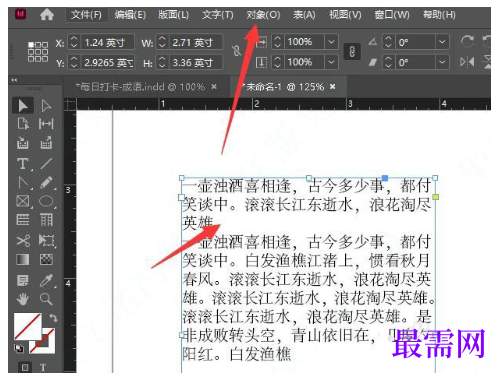Close the 未命名-1 tab
This screenshot has width=504, height=375.
click(332, 87)
